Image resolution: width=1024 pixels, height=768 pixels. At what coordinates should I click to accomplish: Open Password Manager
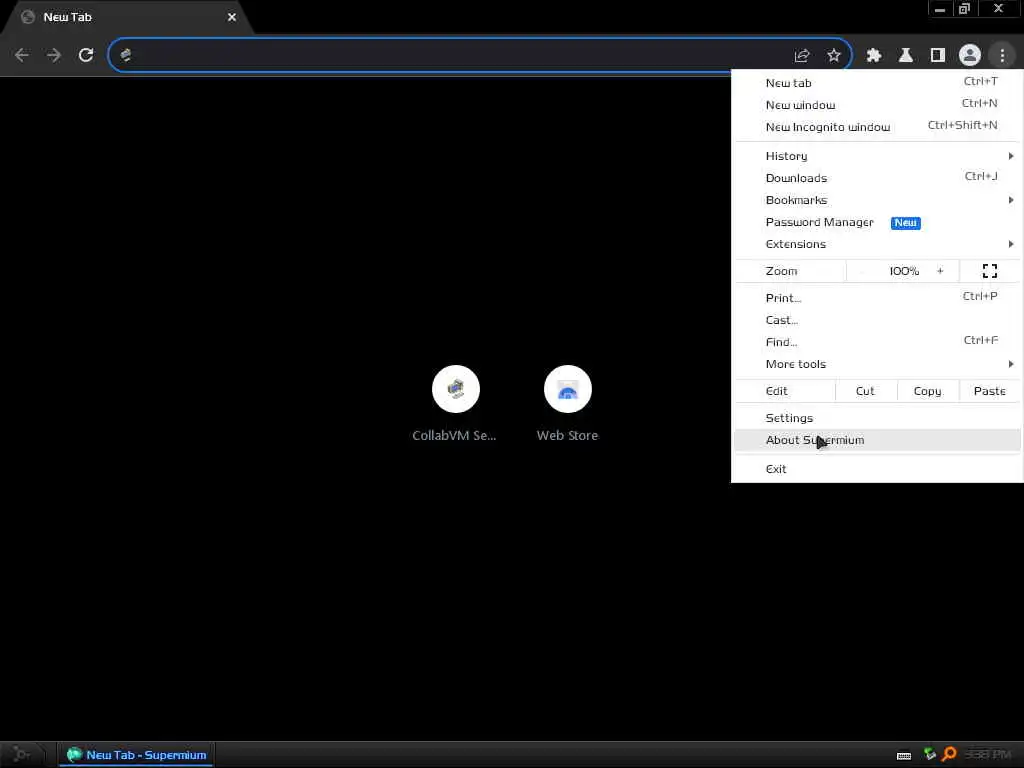(877, 222)
